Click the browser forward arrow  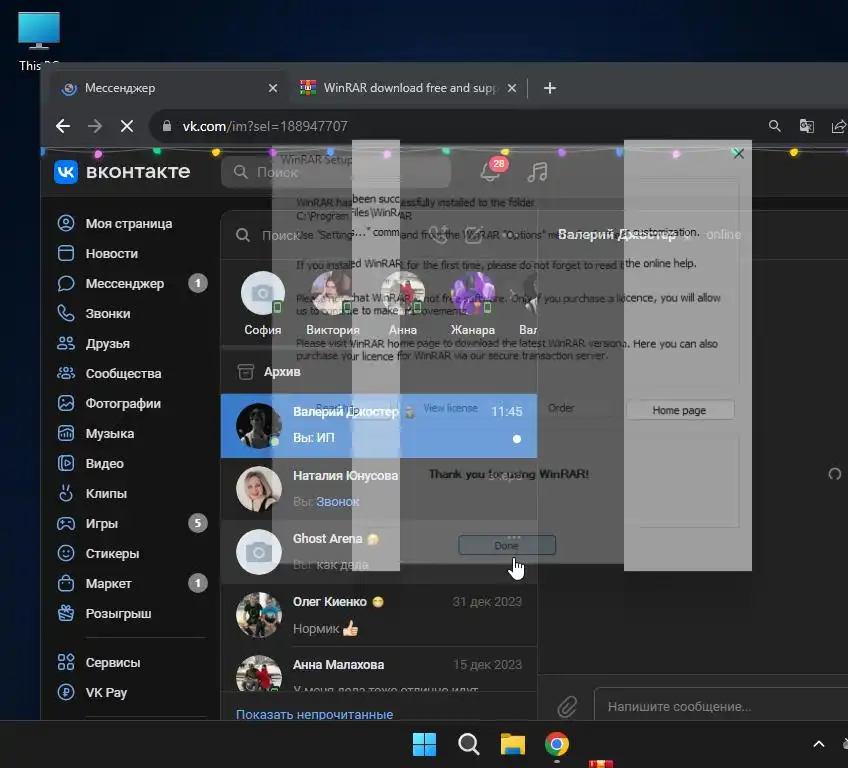(x=95, y=126)
